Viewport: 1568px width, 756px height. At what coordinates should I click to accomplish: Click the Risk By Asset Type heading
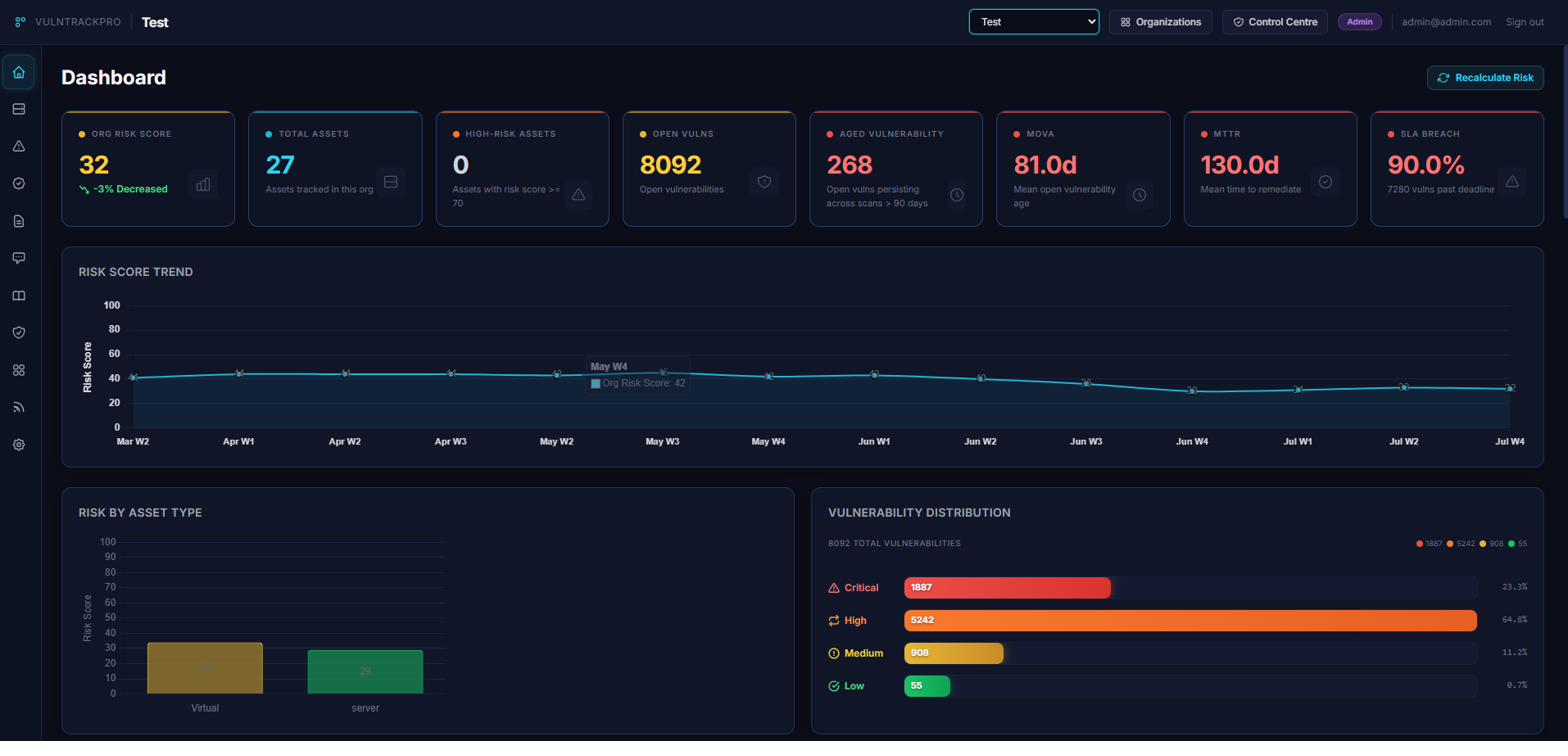[140, 512]
